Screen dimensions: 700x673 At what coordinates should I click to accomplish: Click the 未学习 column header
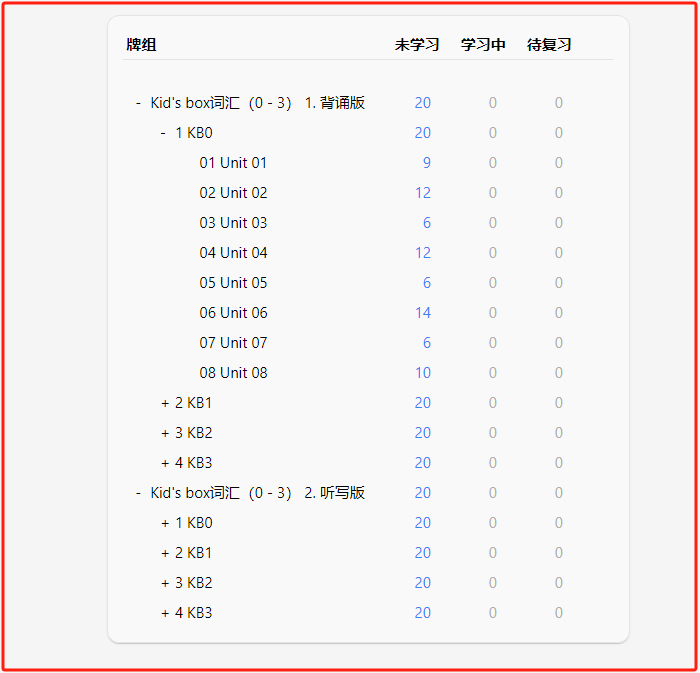point(417,45)
